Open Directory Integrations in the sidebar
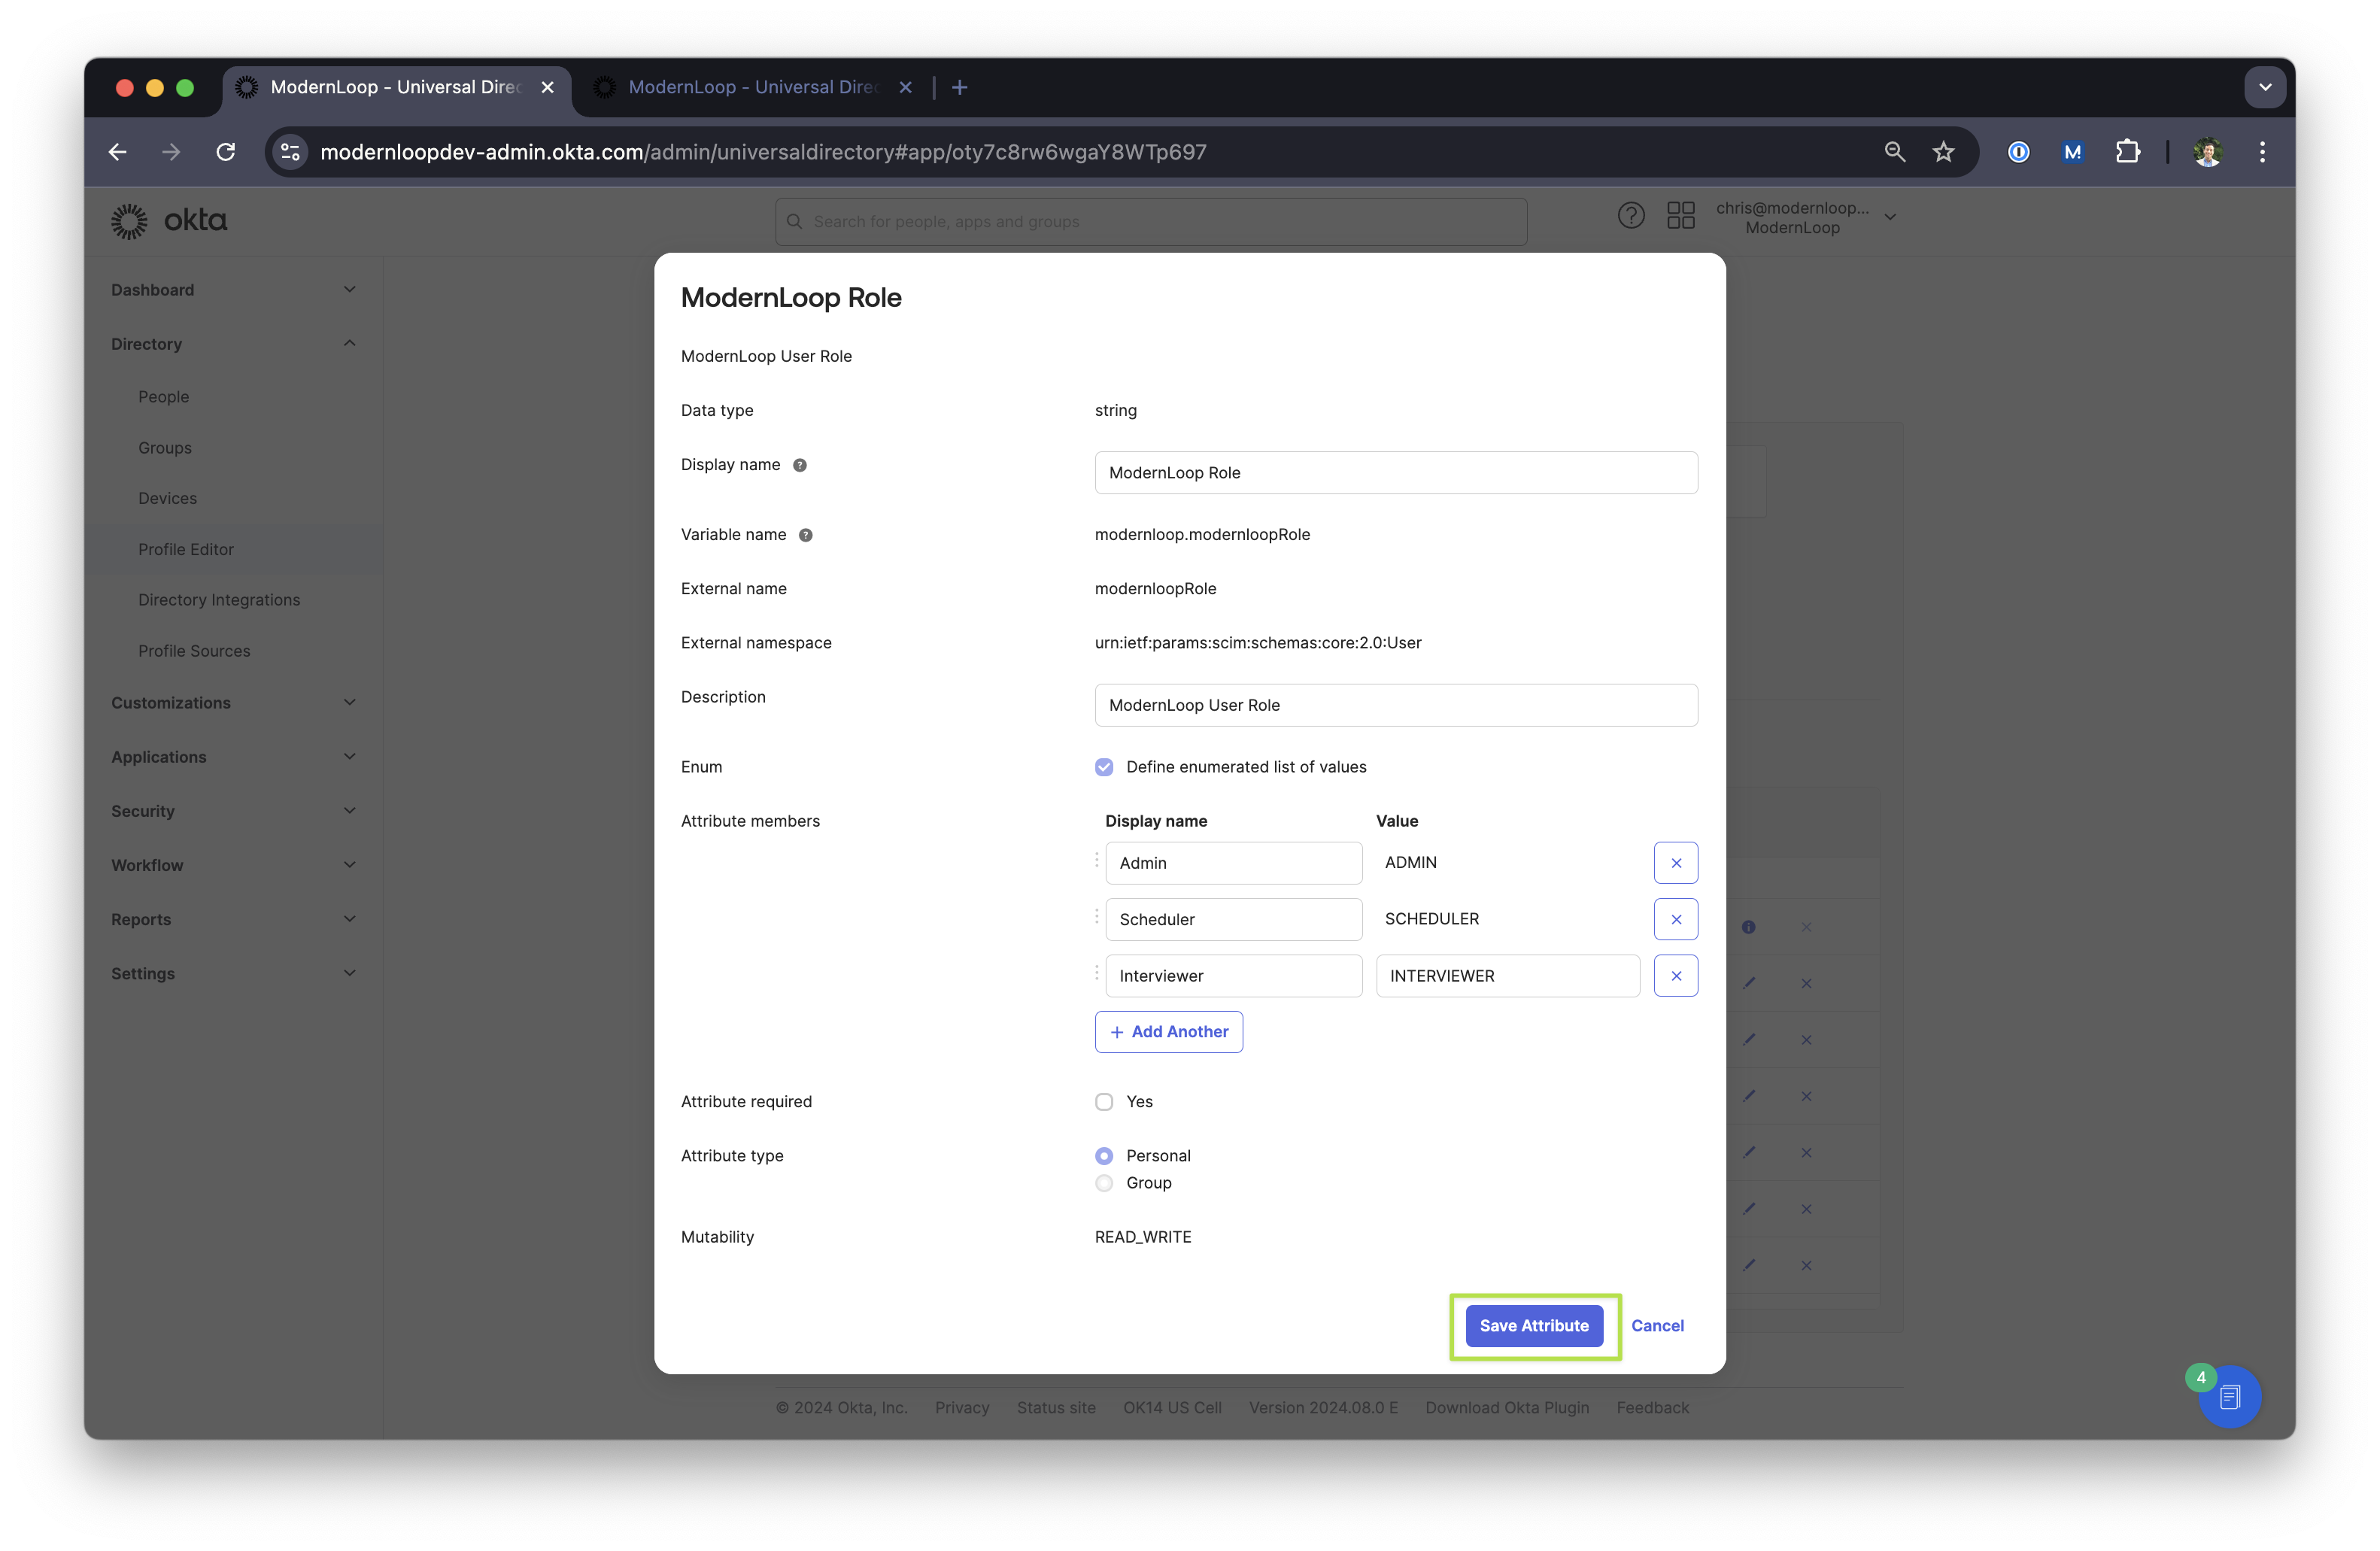 click(x=219, y=600)
